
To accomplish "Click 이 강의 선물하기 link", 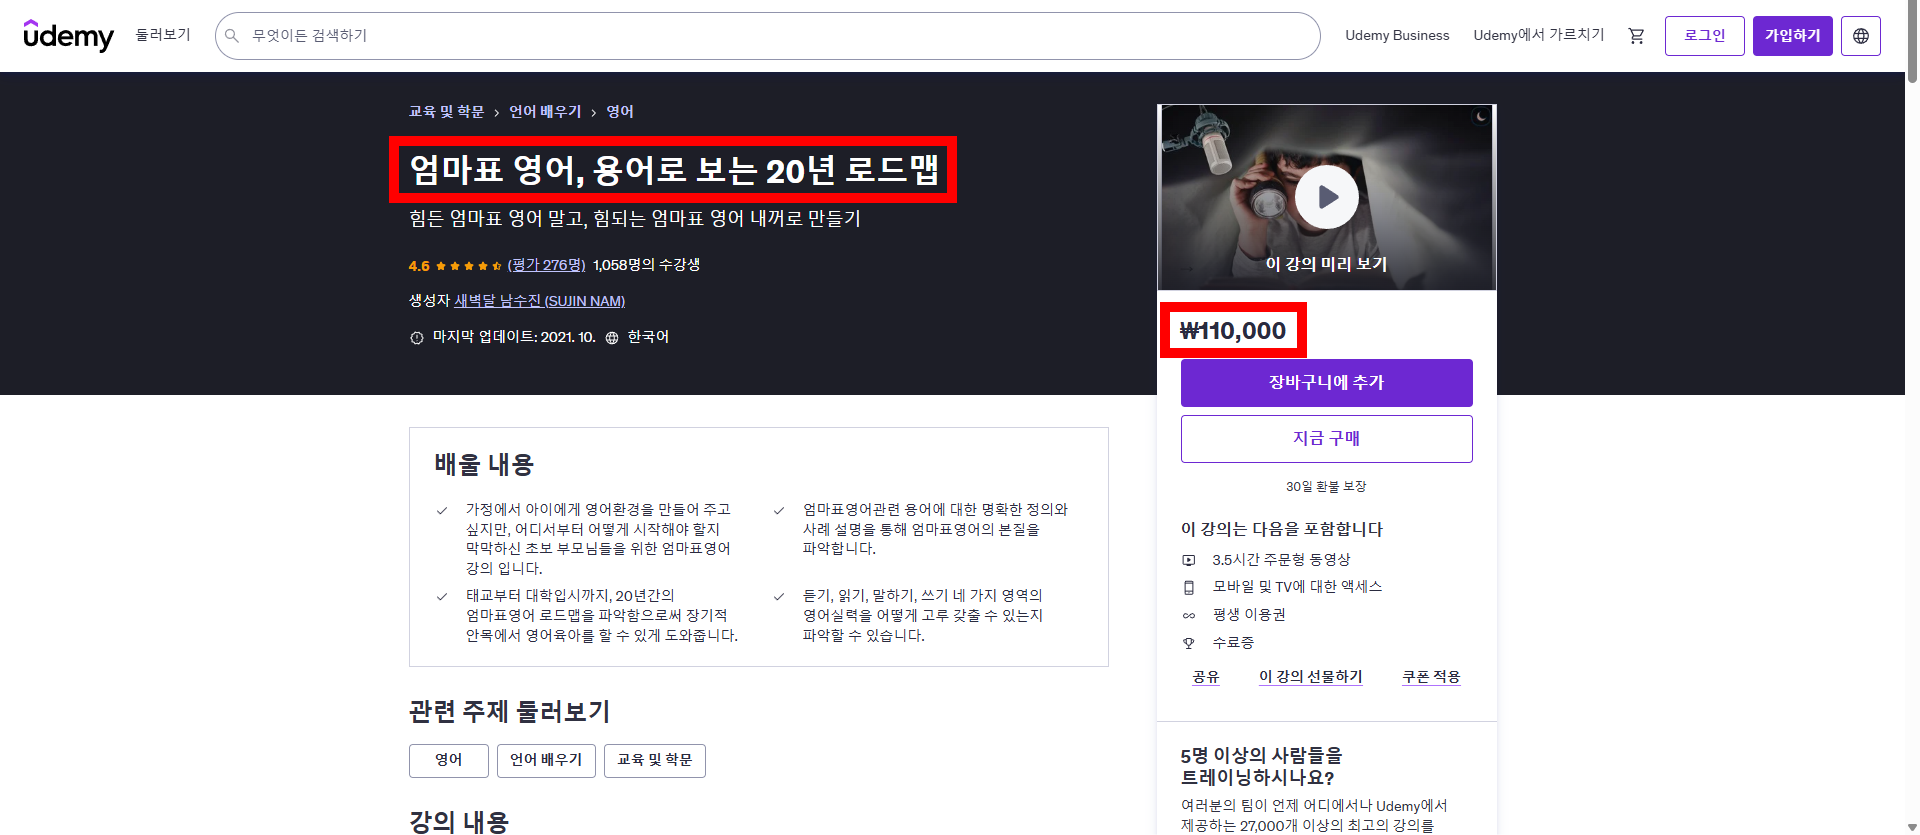I will pos(1311,677).
